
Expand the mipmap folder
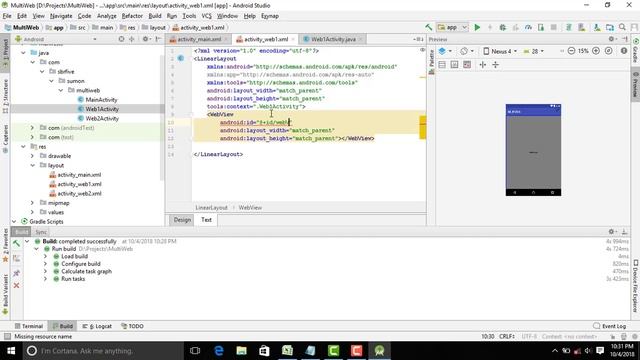[x=32, y=203]
